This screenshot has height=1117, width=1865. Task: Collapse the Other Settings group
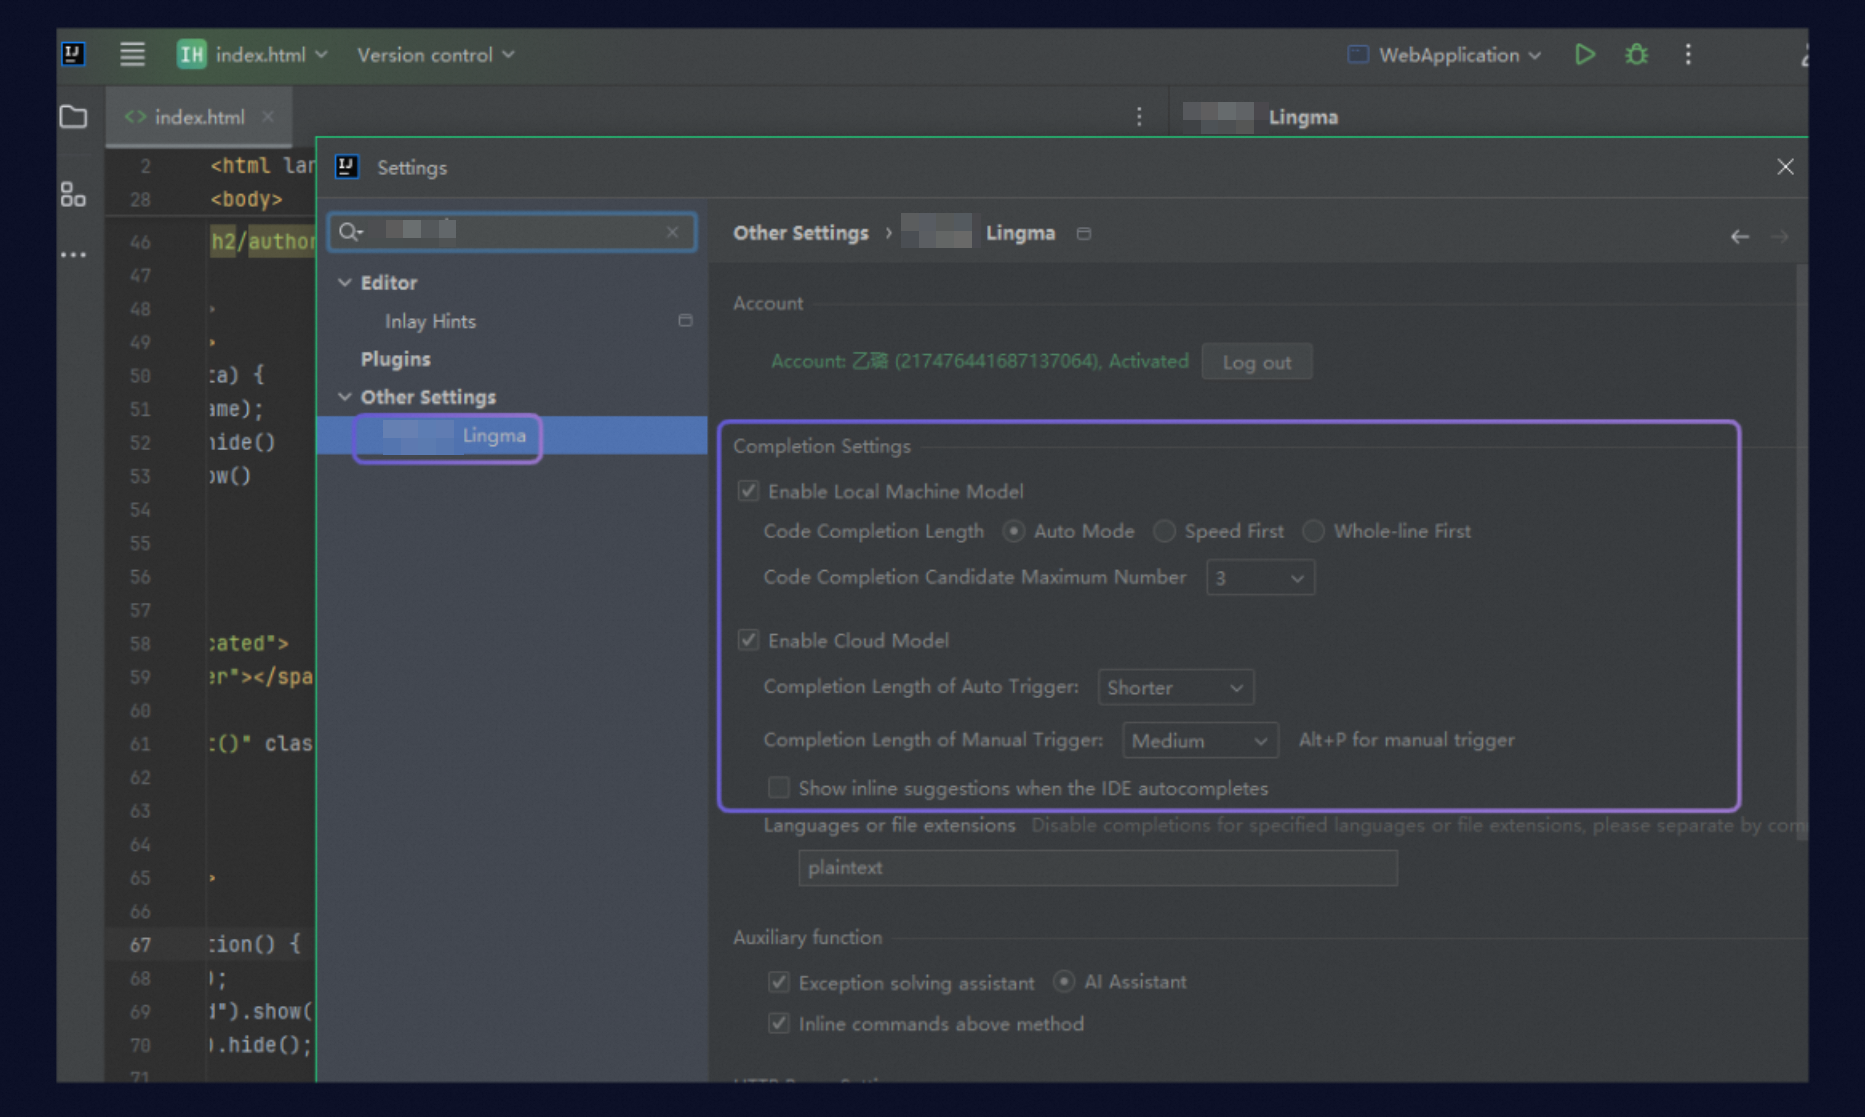coord(345,397)
